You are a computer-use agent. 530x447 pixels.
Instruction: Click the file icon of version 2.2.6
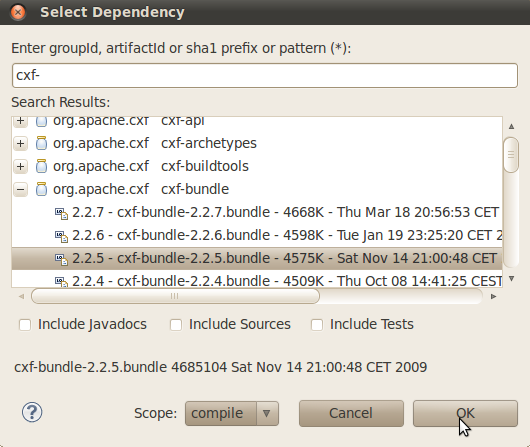coord(62,236)
